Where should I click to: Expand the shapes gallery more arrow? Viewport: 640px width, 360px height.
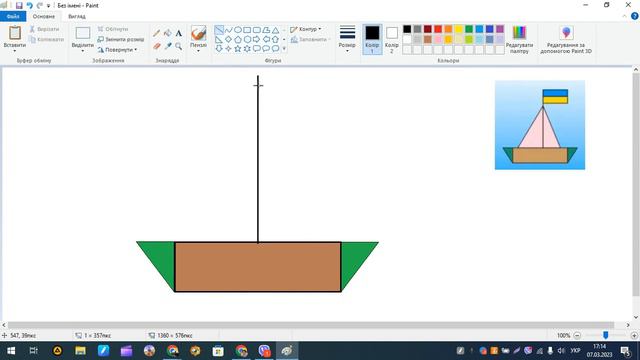(x=284, y=49)
